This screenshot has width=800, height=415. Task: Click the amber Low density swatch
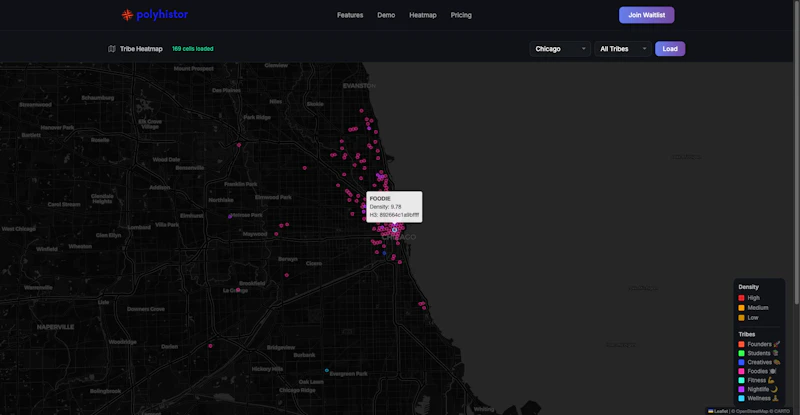point(741,318)
